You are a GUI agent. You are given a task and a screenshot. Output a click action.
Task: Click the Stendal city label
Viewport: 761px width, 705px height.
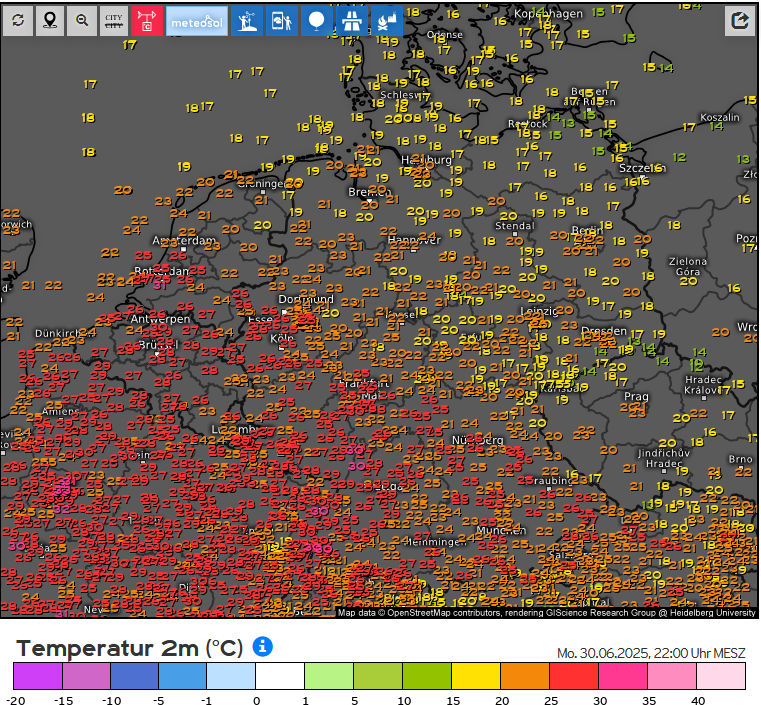pos(514,226)
